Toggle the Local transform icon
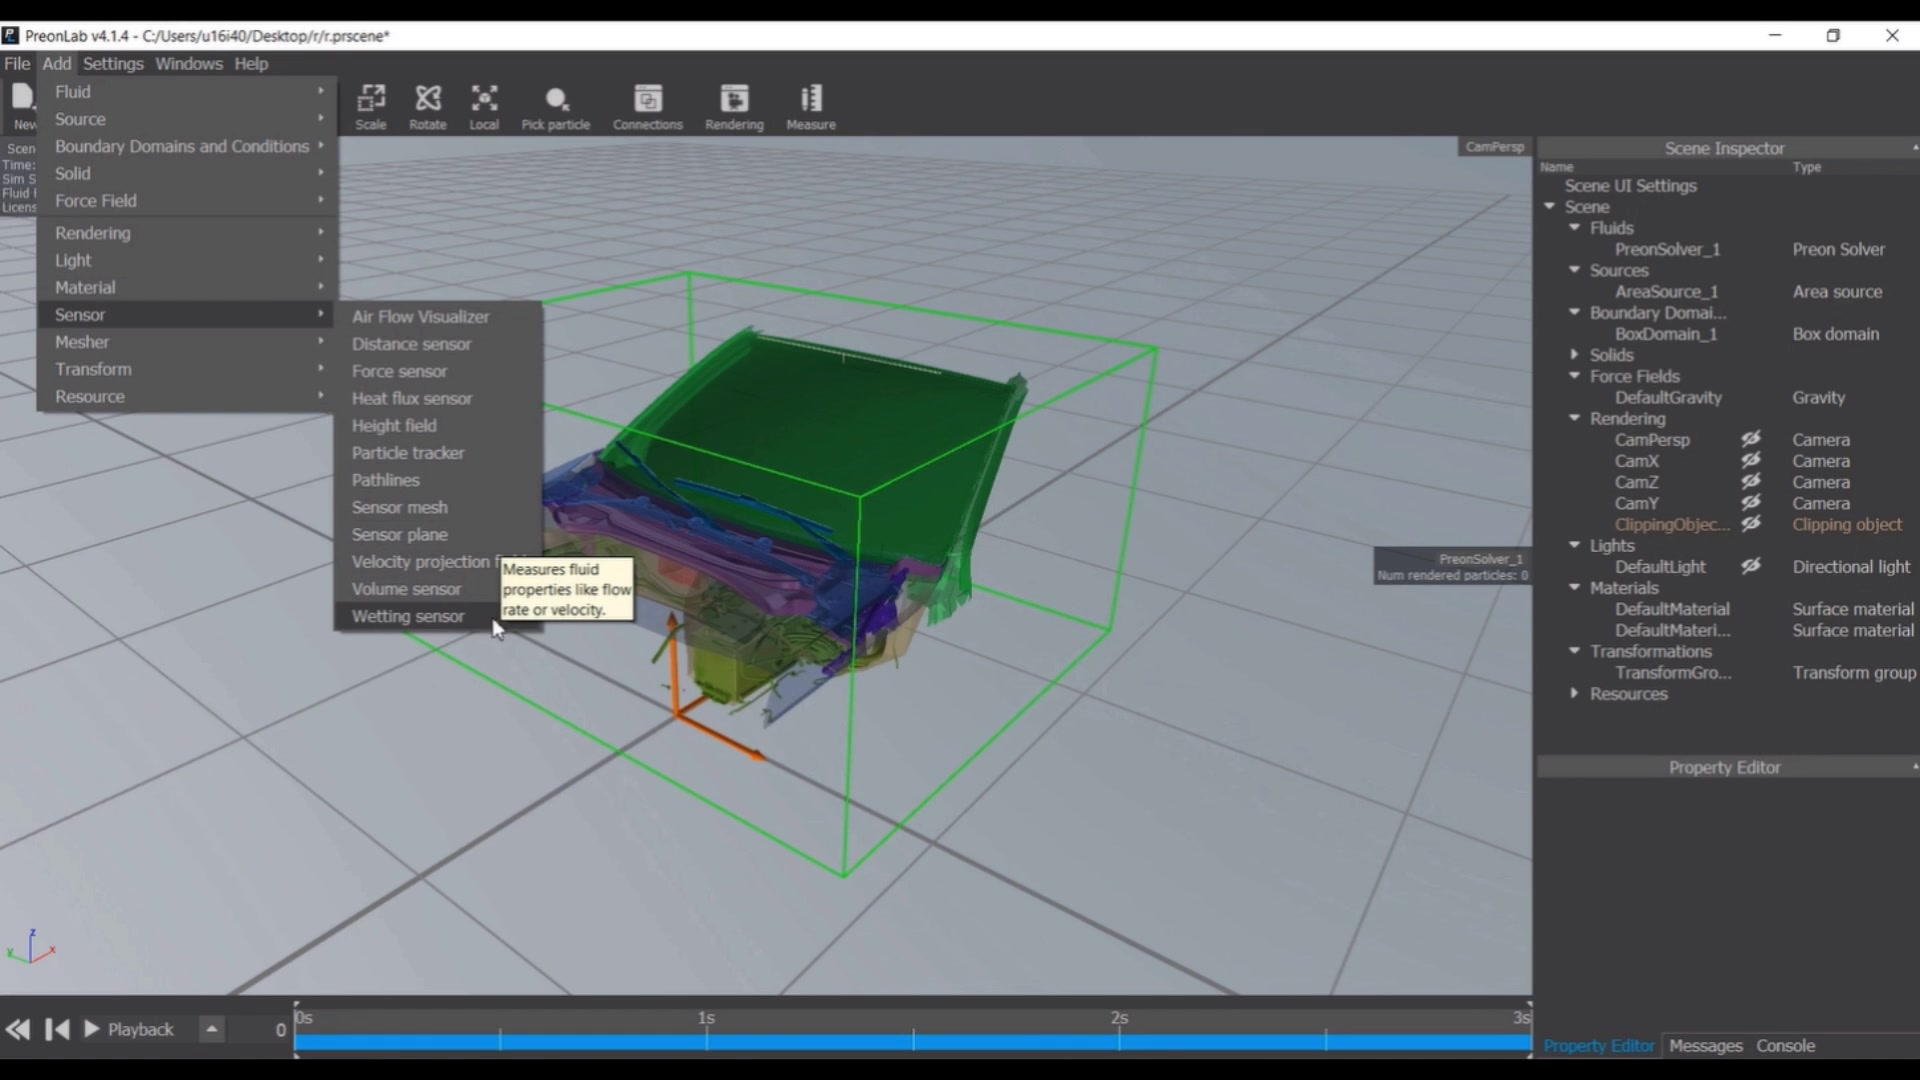Viewport: 1920px width, 1080px height. [x=484, y=100]
